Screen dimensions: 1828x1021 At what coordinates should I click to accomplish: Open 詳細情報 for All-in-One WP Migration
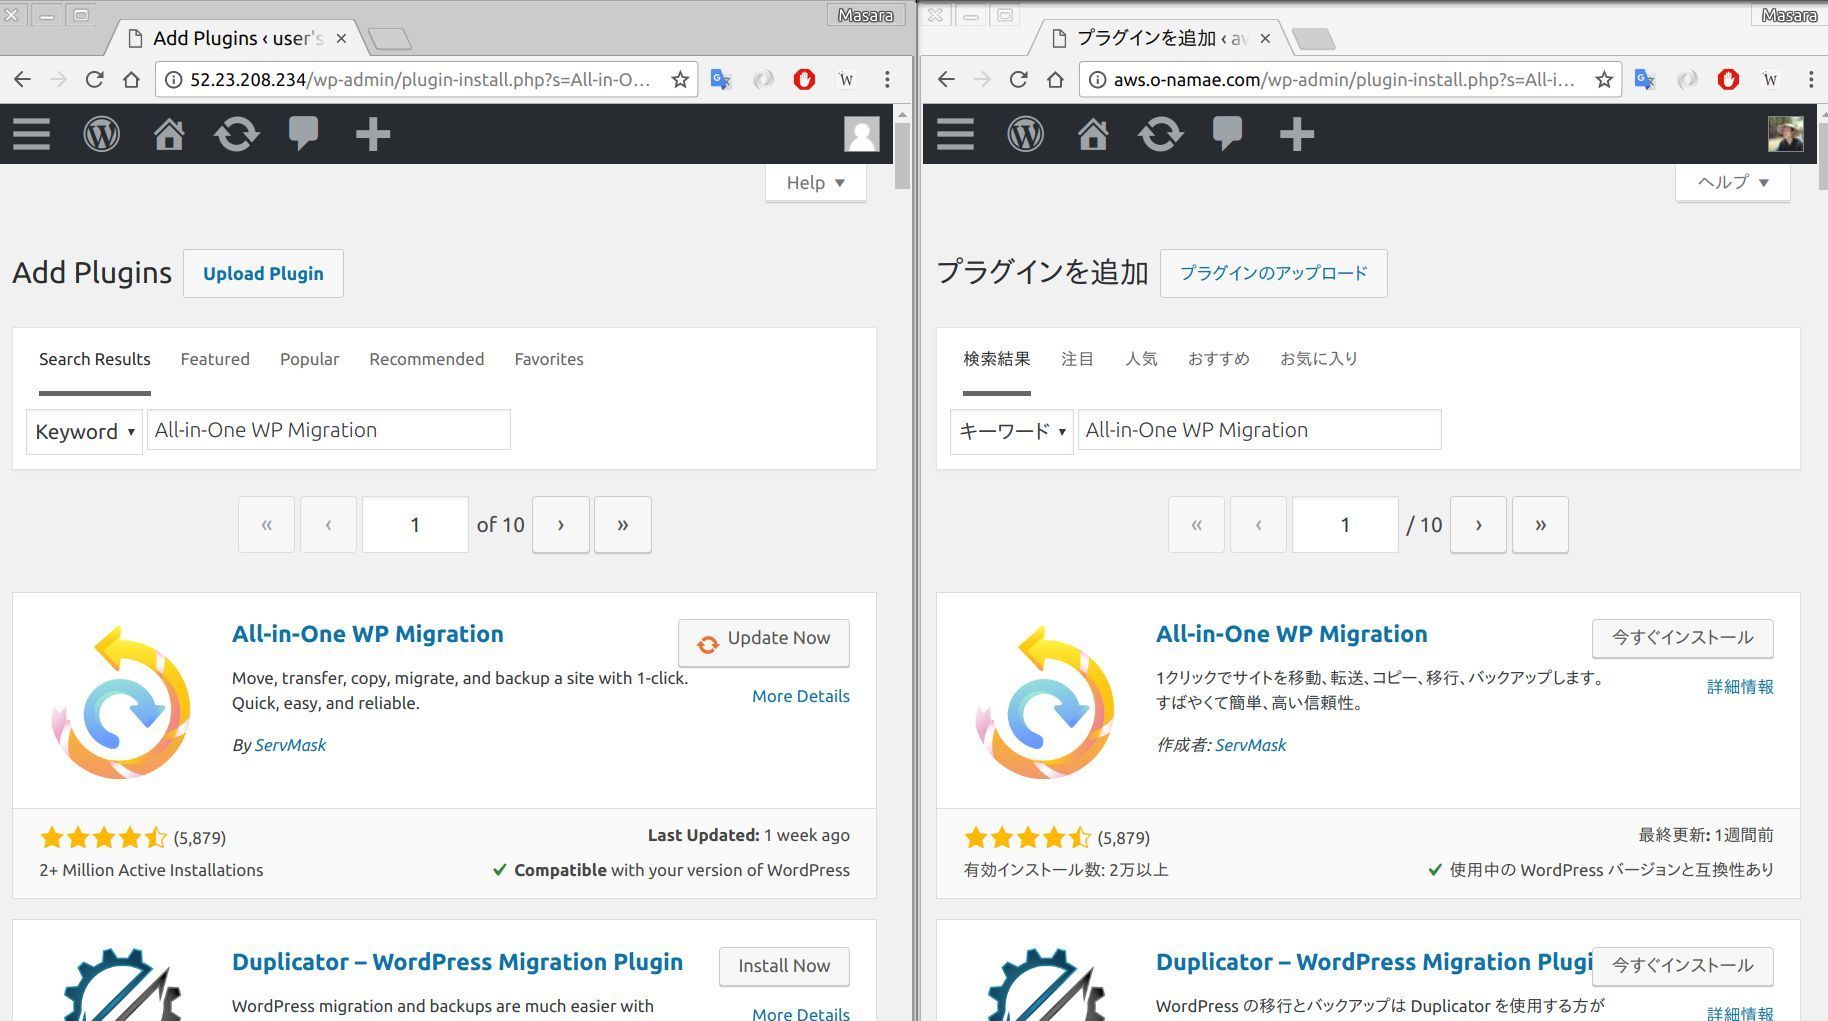tap(1740, 687)
